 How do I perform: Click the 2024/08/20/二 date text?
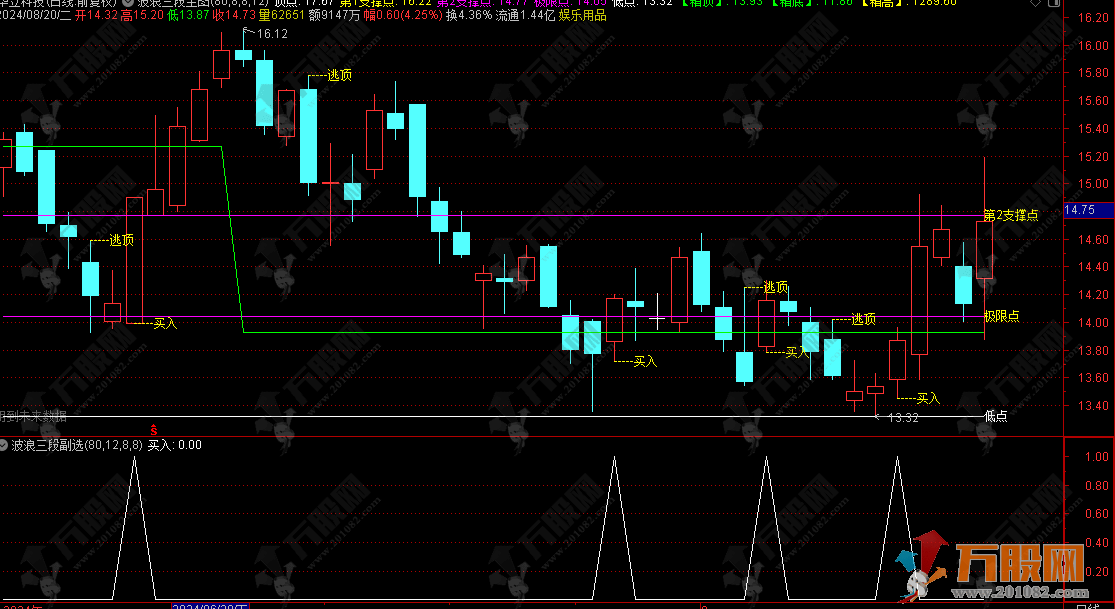tap(35, 15)
